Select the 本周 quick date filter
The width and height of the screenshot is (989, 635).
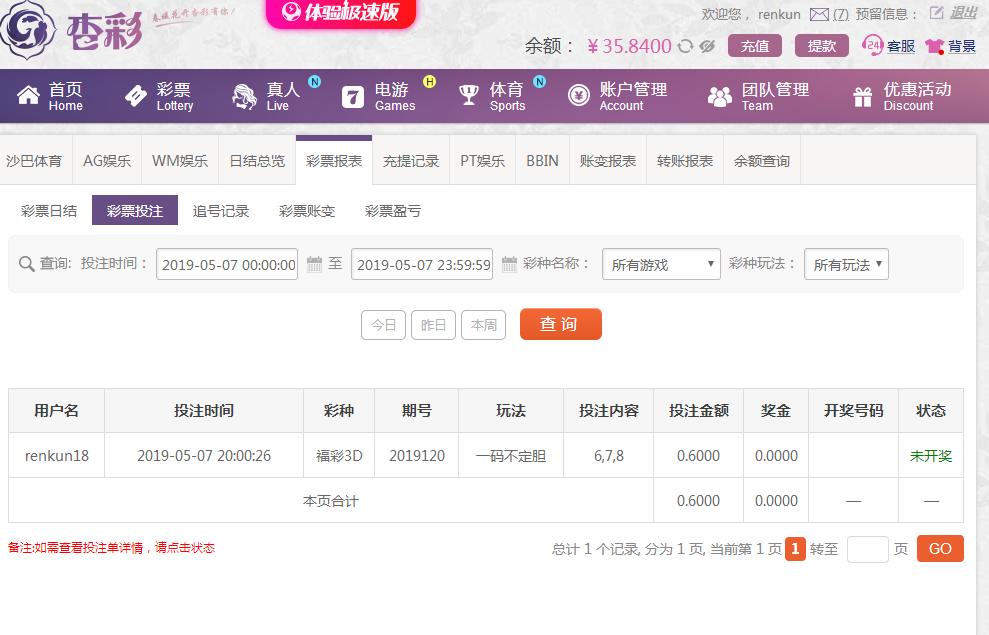pos(484,325)
